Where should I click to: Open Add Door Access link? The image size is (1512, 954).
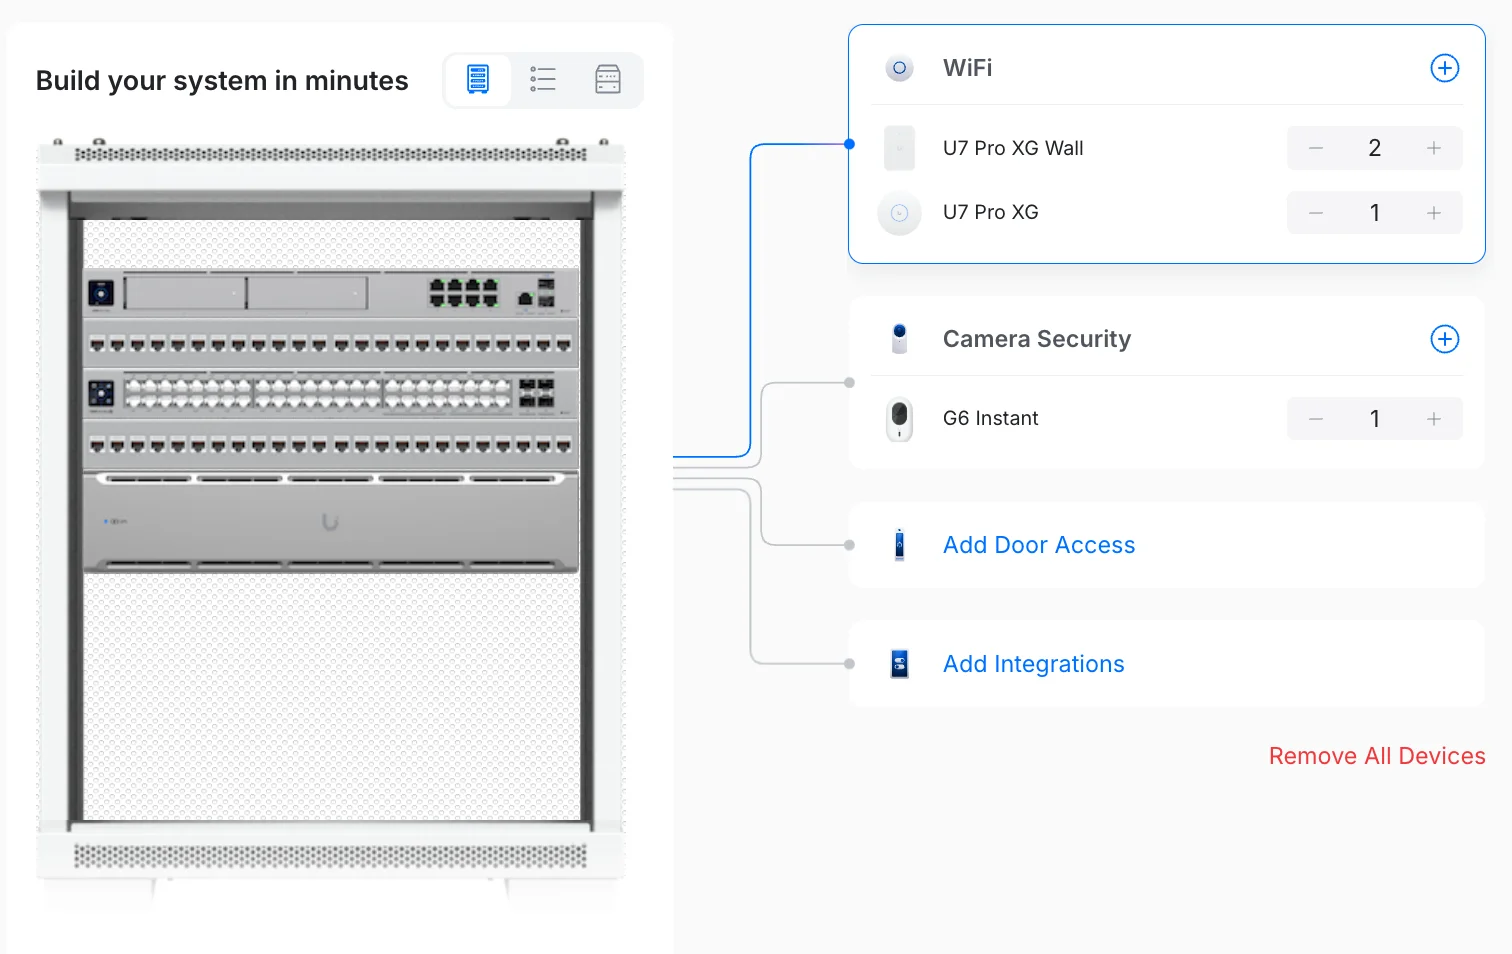click(1038, 545)
